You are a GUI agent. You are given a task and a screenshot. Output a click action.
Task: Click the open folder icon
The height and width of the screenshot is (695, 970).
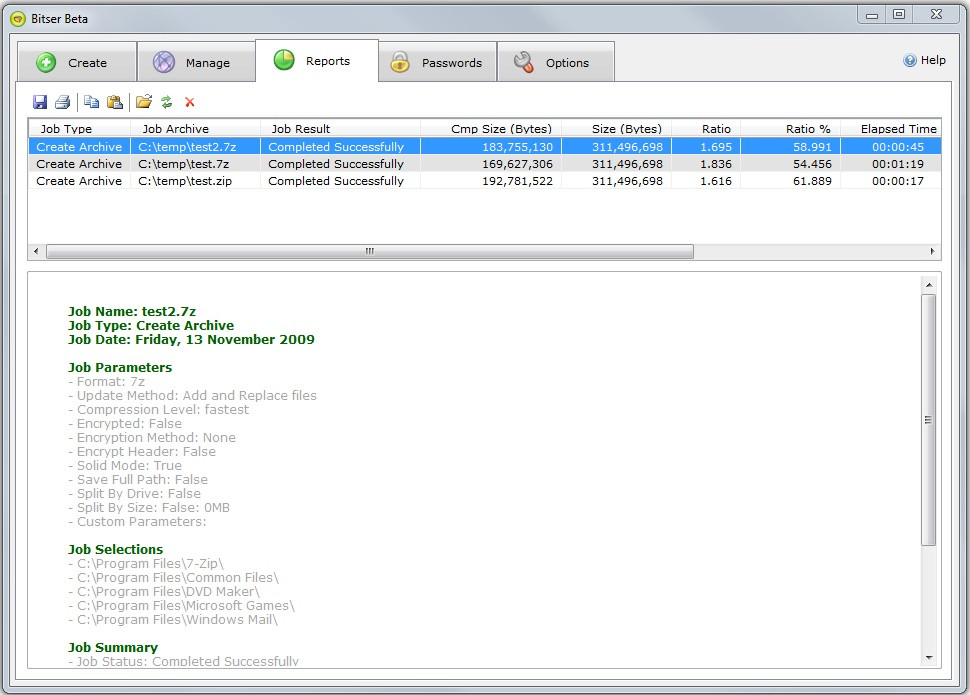coord(144,101)
